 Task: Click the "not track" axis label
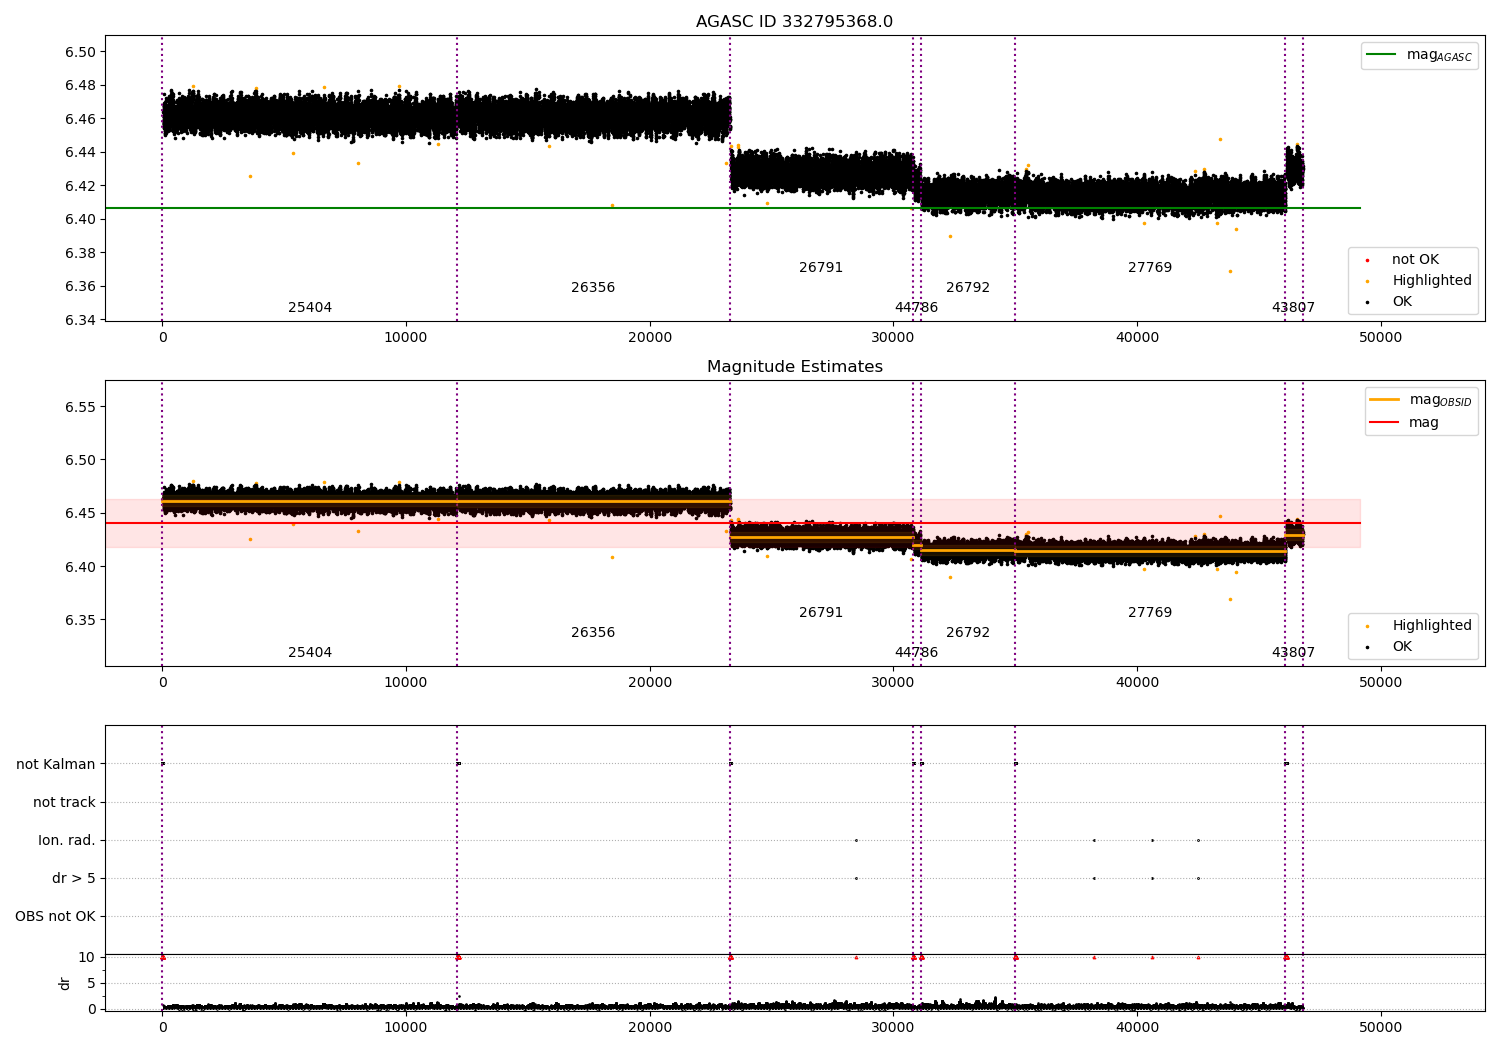[x=64, y=802]
